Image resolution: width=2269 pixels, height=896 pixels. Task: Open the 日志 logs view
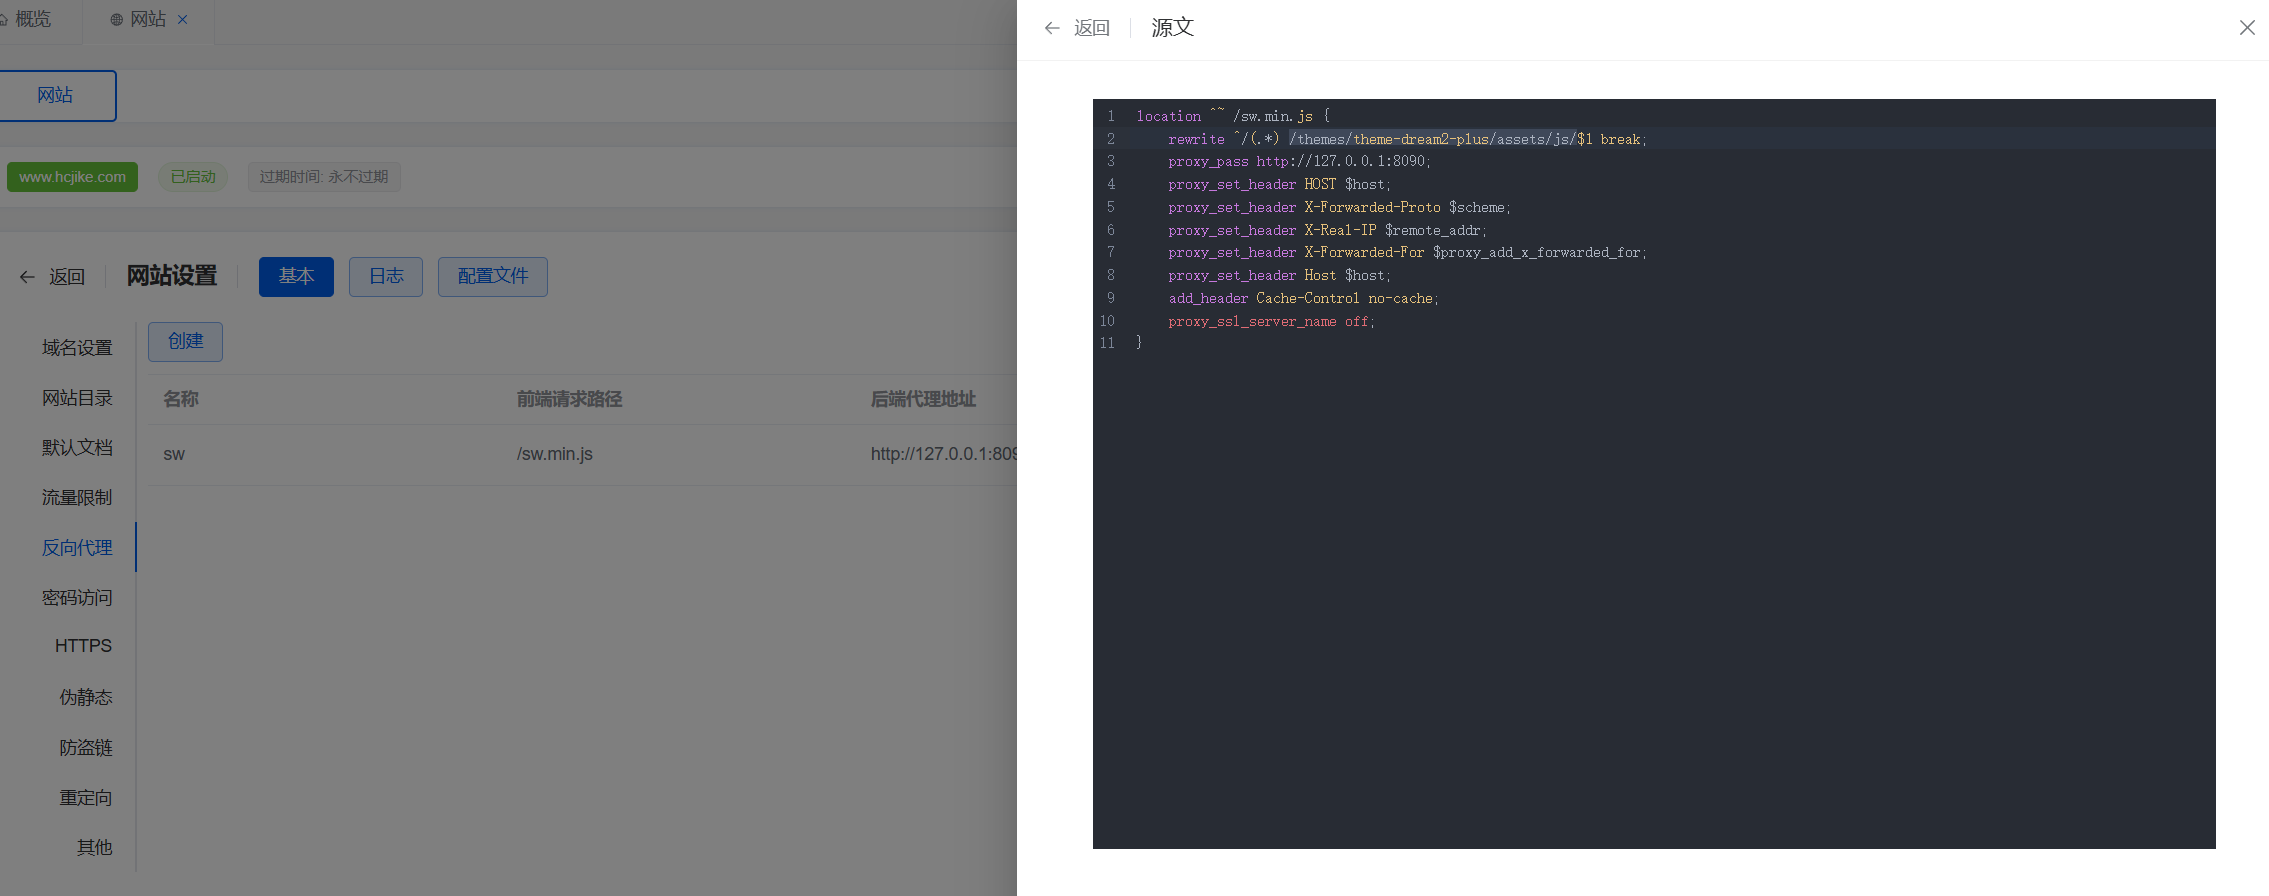(x=385, y=277)
